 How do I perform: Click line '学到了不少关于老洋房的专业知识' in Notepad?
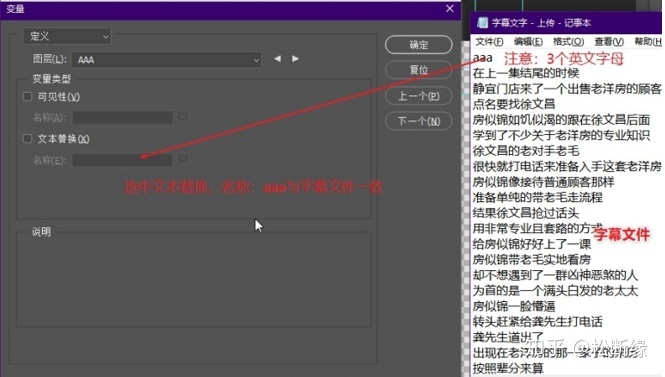(562, 135)
